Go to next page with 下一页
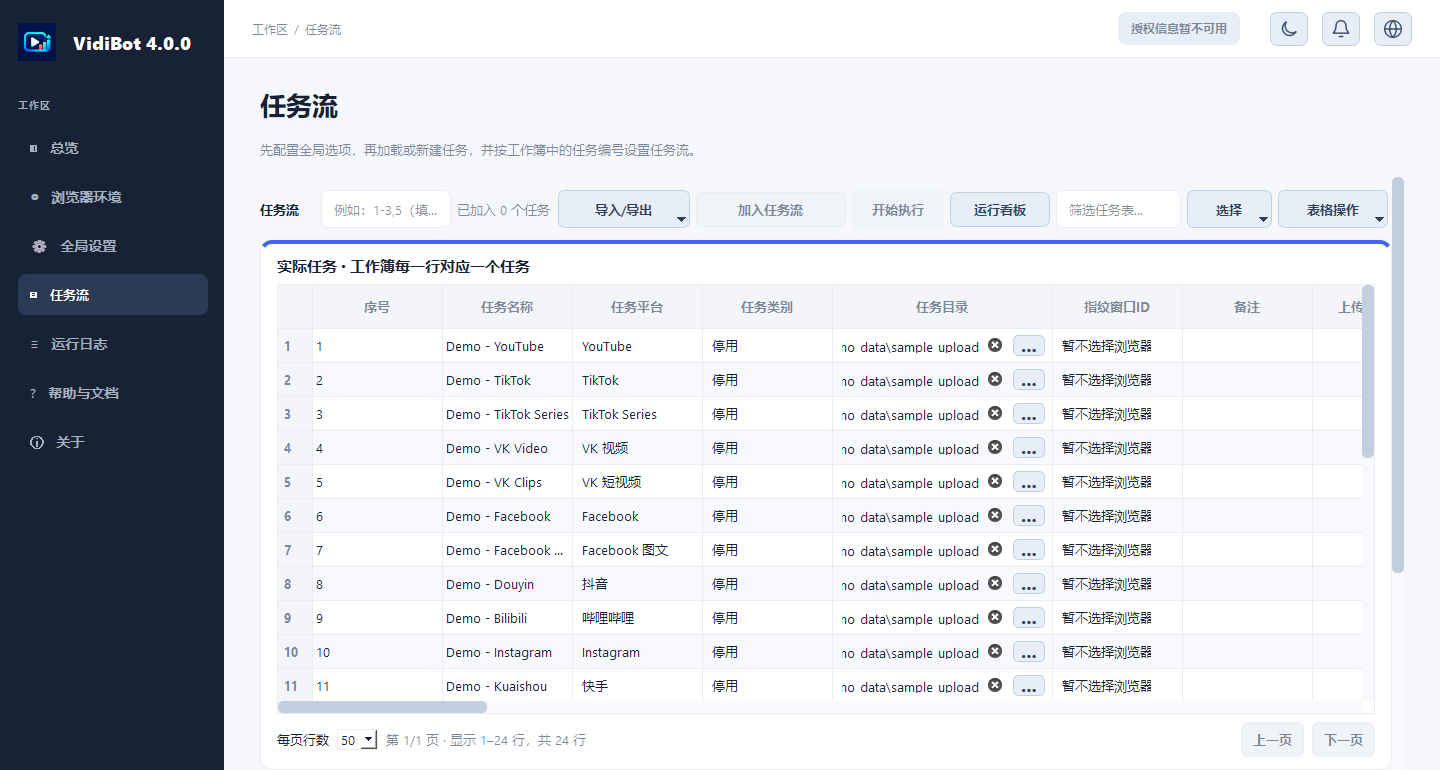The image size is (1440, 770). click(1343, 740)
